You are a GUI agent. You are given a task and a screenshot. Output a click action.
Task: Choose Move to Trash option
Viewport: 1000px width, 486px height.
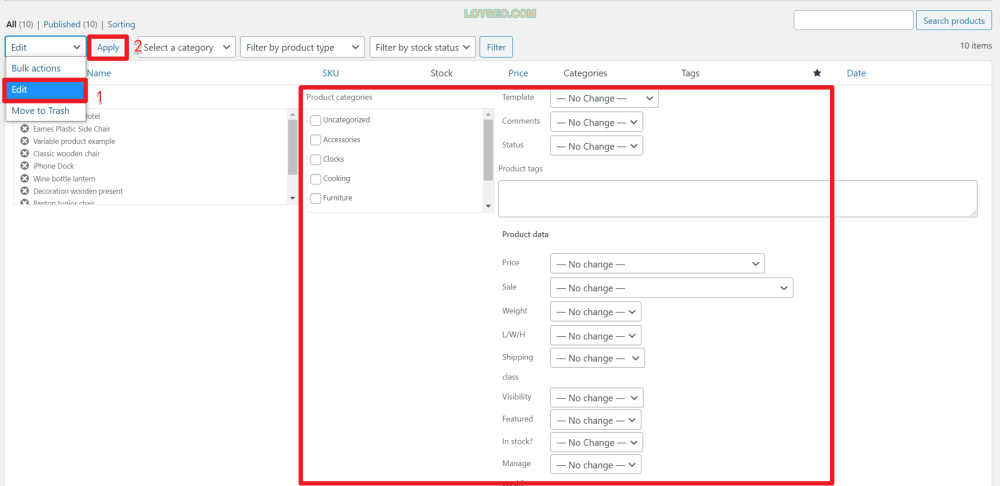coord(46,111)
